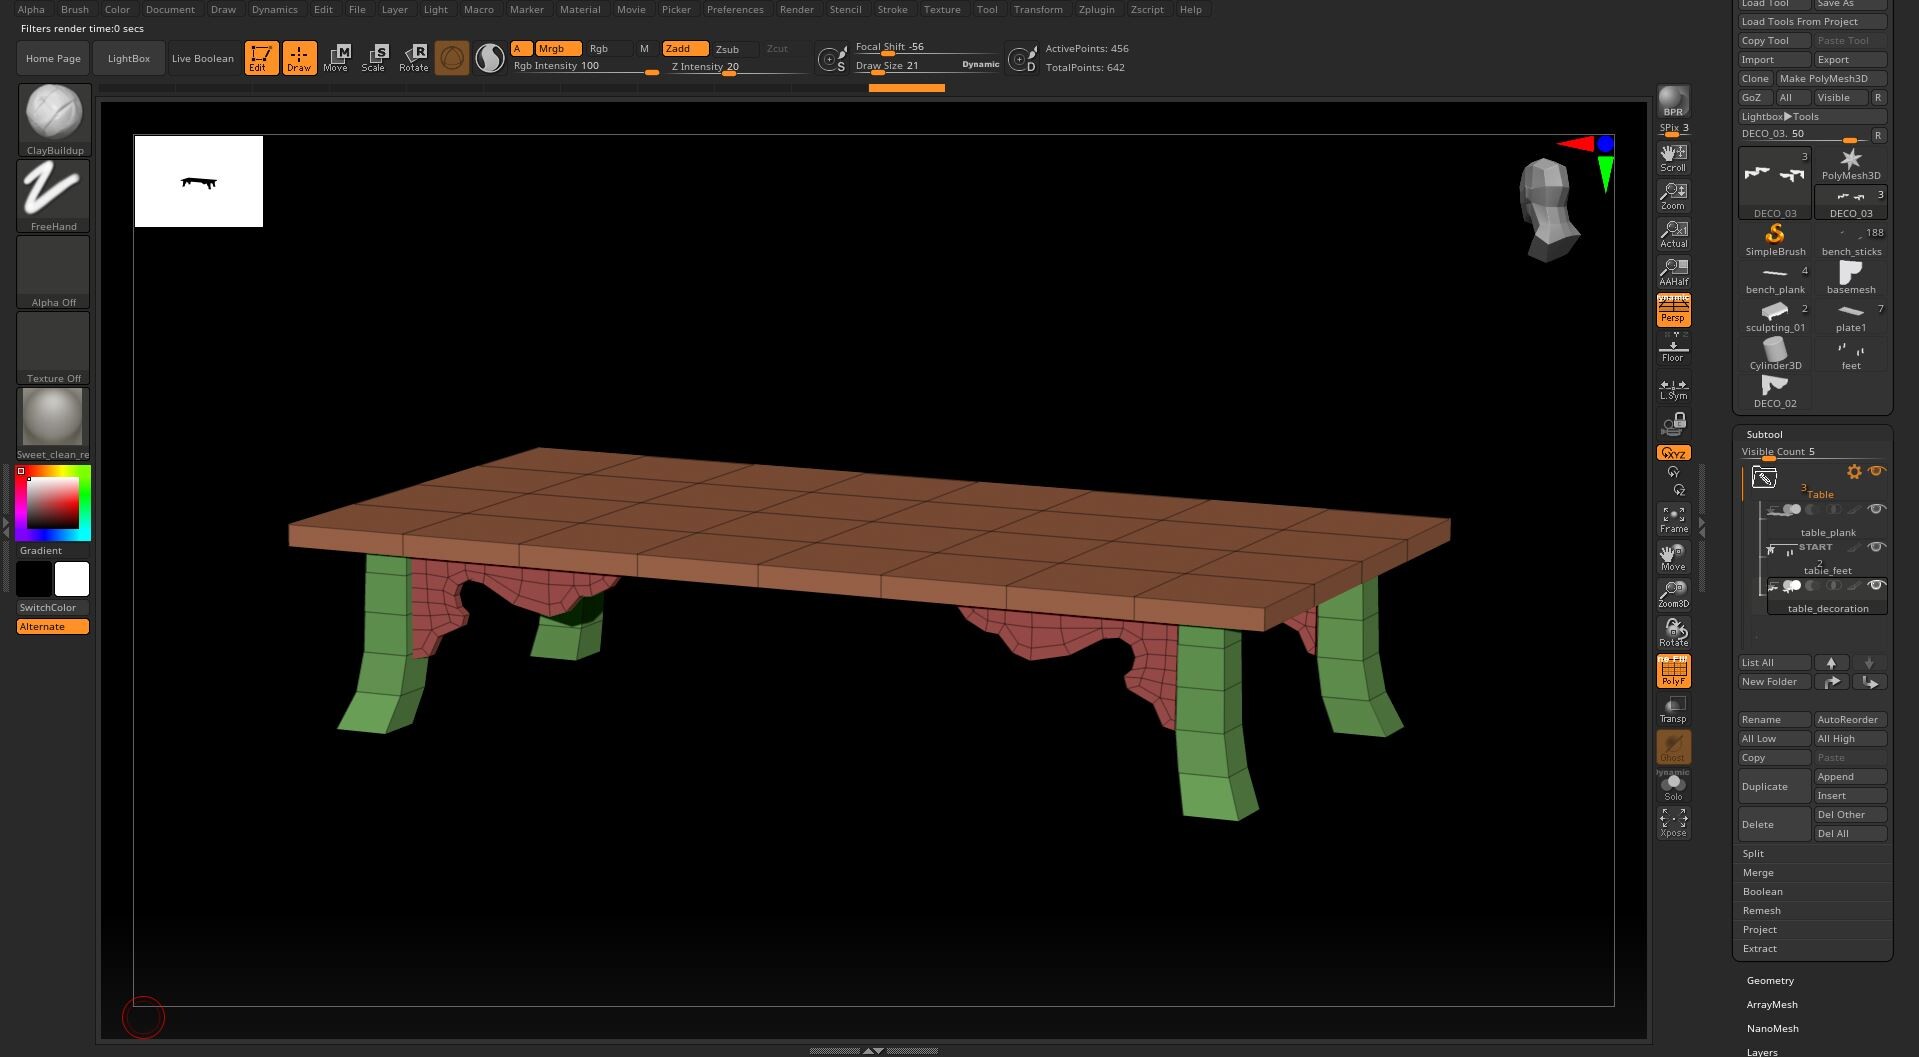
Task: Click the Rgb Intensity slider
Action: pos(585,67)
